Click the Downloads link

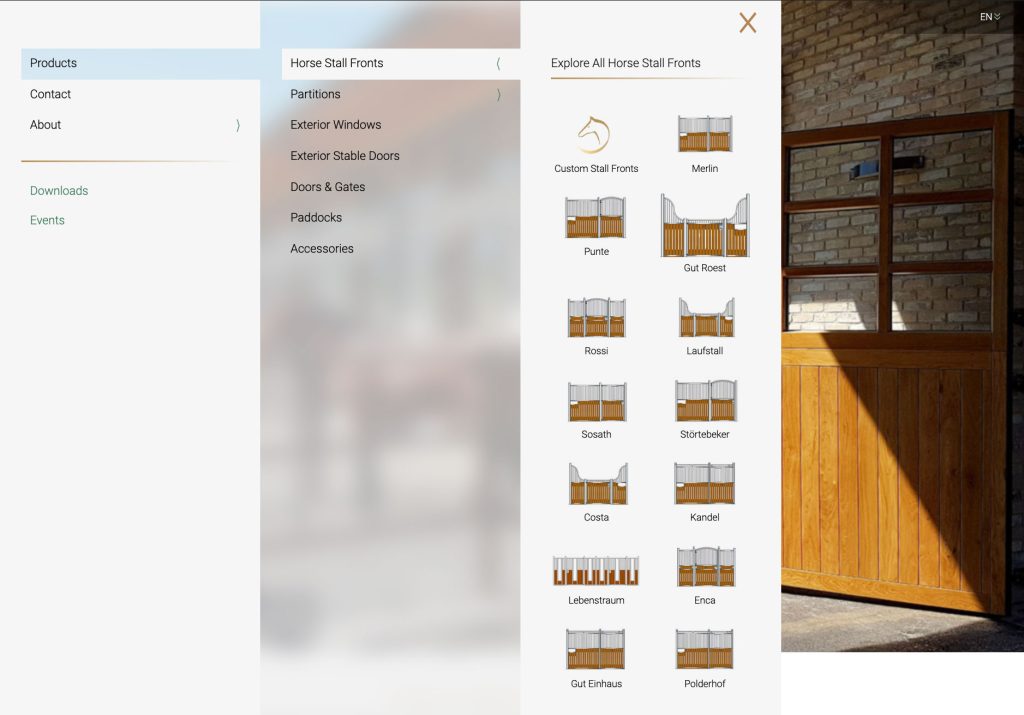(x=59, y=191)
